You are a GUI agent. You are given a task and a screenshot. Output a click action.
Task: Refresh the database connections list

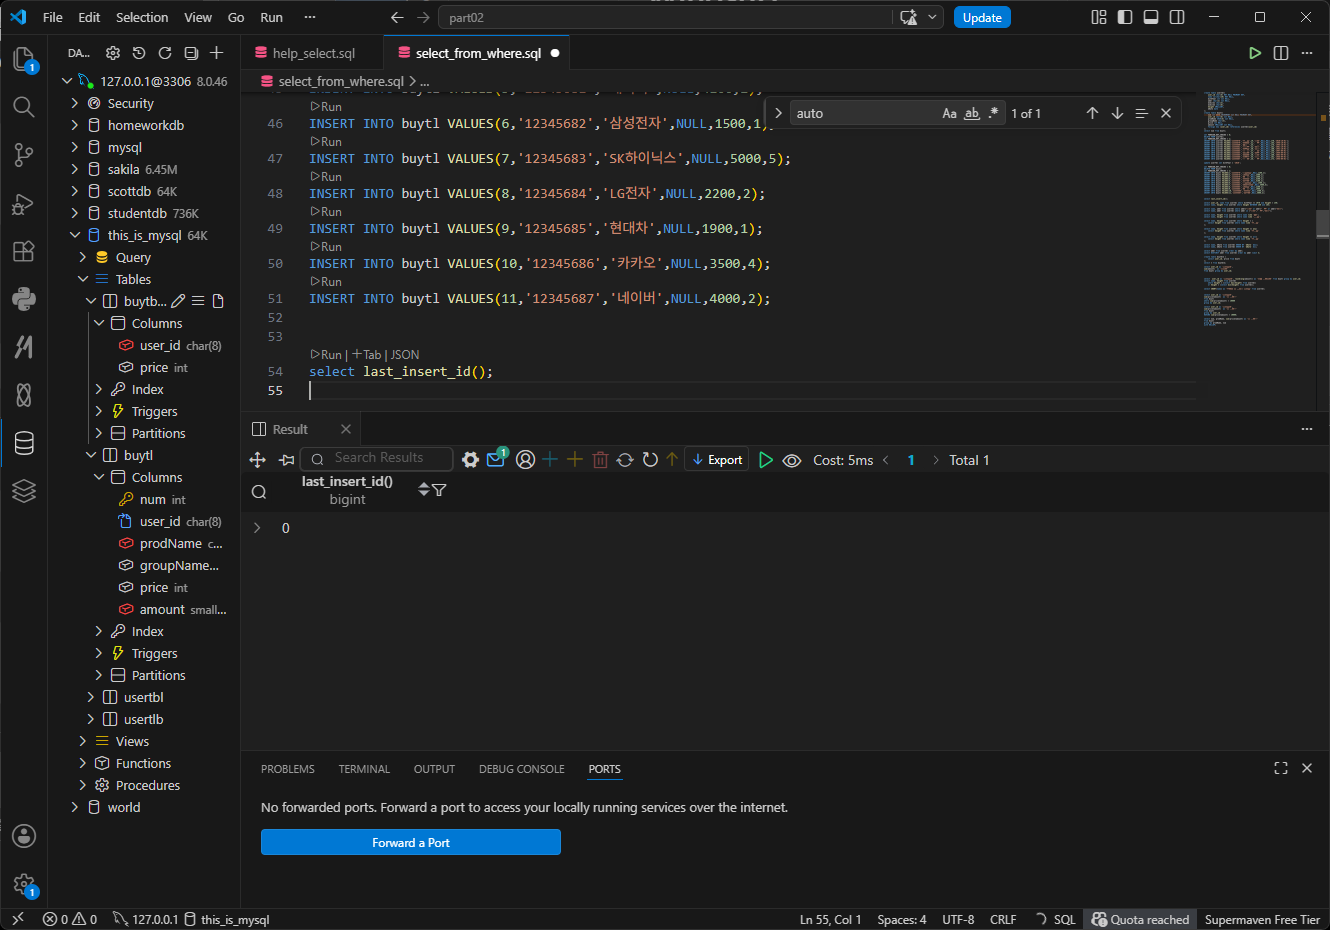tap(165, 53)
